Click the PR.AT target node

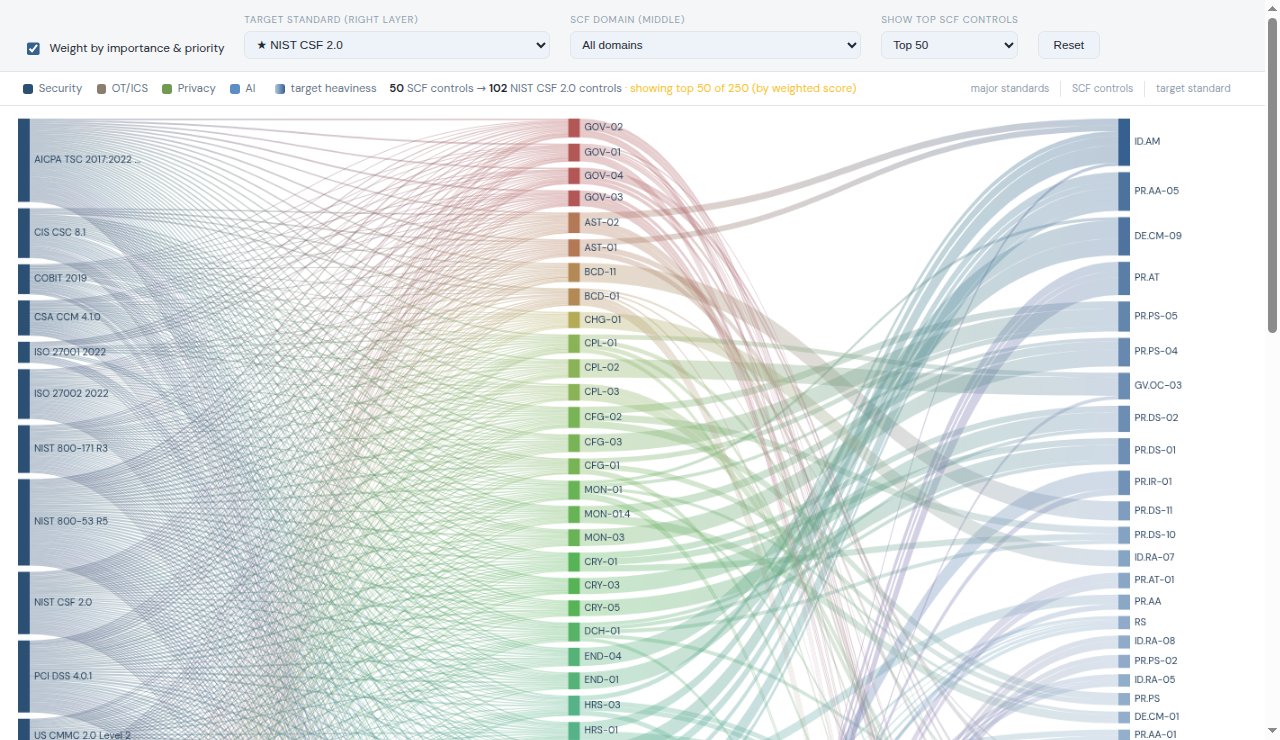(x=1124, y=278)
